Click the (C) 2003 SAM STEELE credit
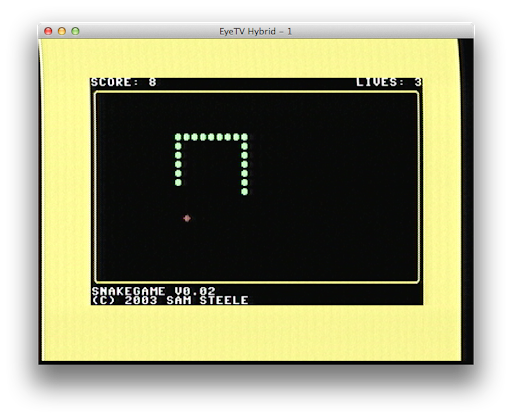Image resolution: width=512 pixels, height=418 pixels. click(170, 300)
